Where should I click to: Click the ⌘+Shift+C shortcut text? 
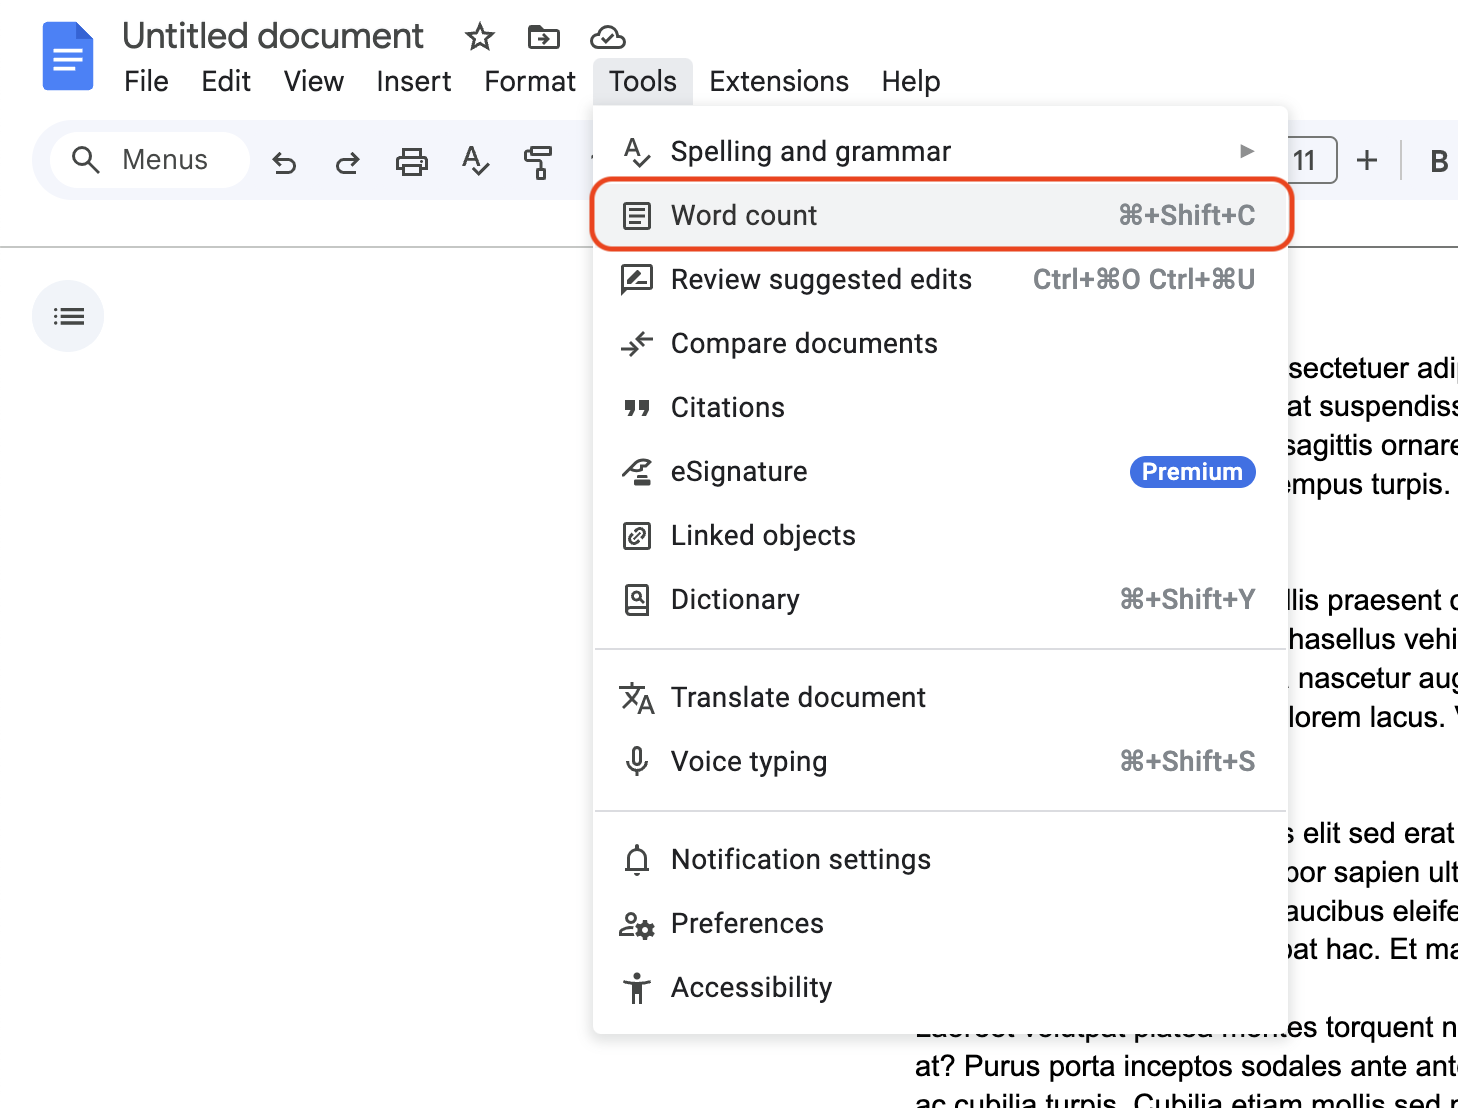(x=1187, y=215)
